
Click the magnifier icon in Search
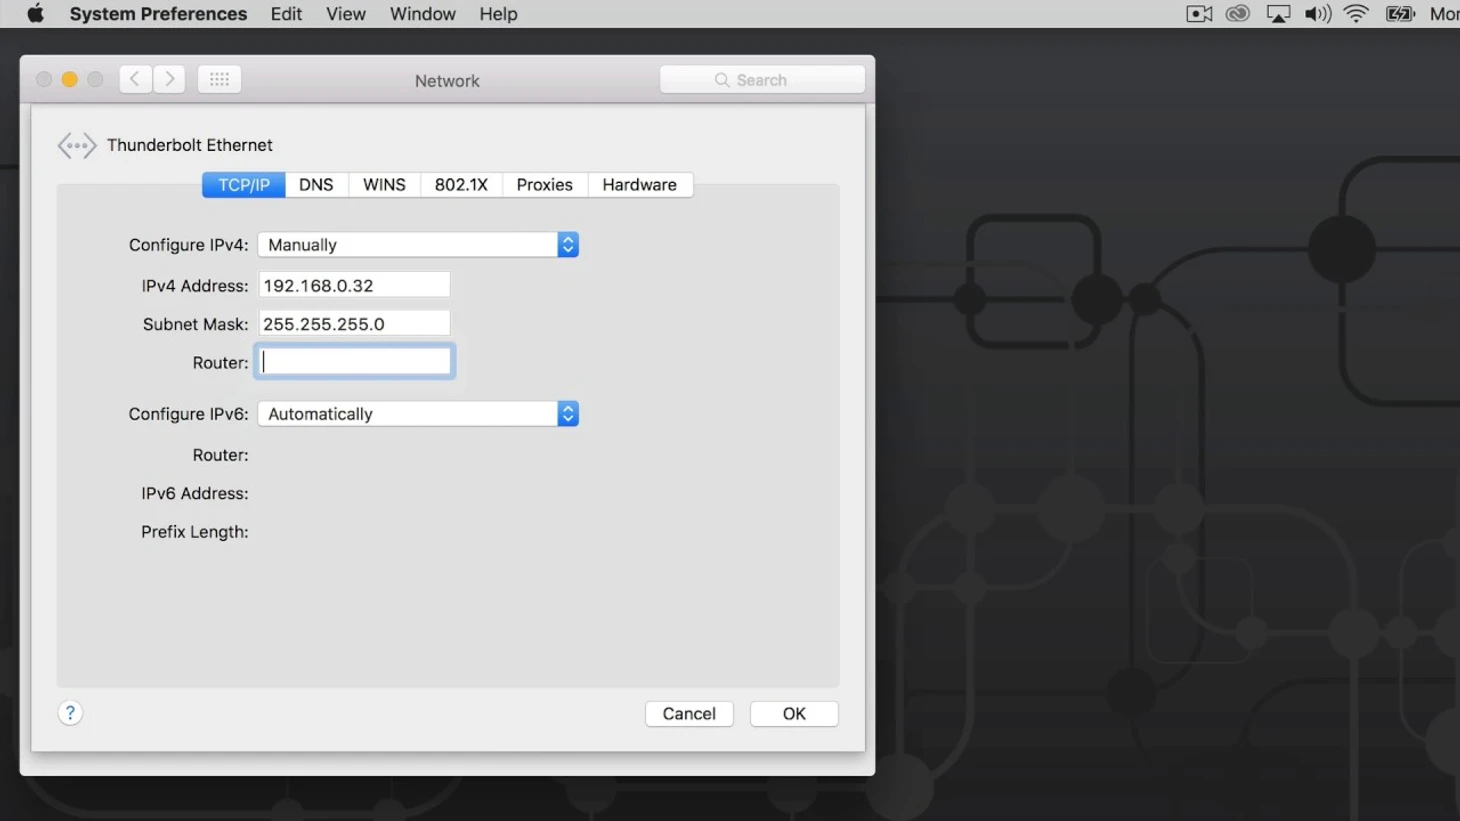(721, 80)
